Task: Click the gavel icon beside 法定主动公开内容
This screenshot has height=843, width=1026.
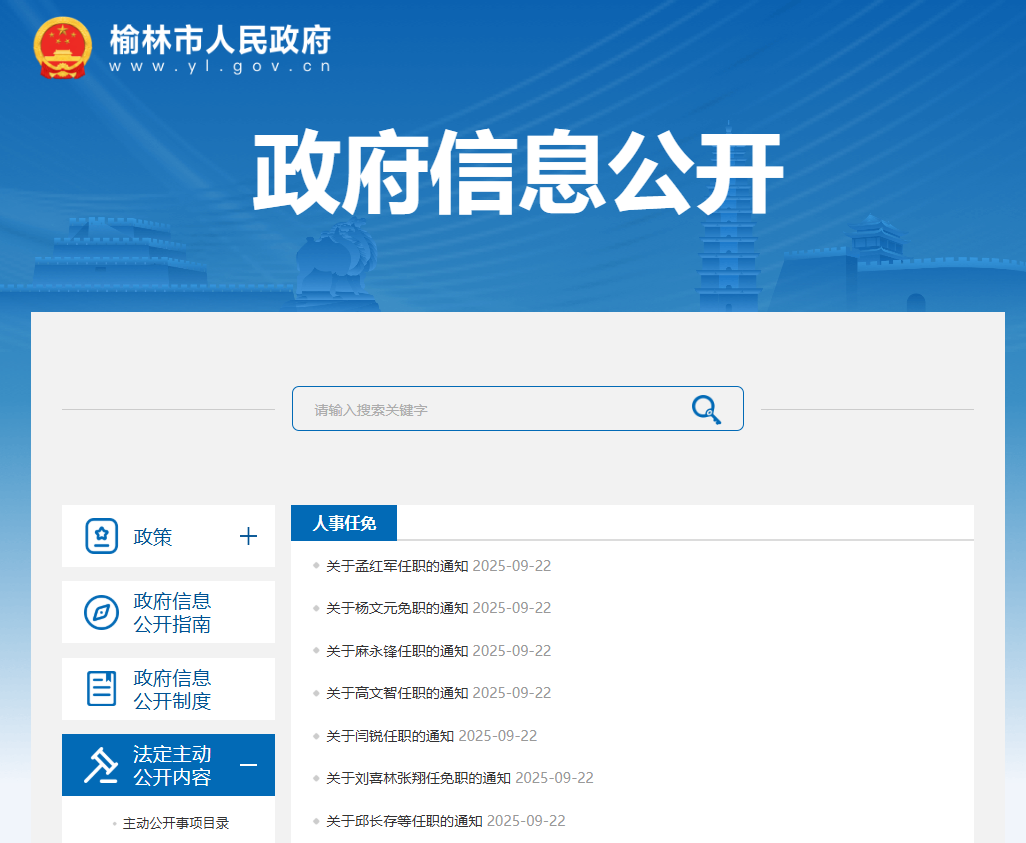Action: click(100, 764)
